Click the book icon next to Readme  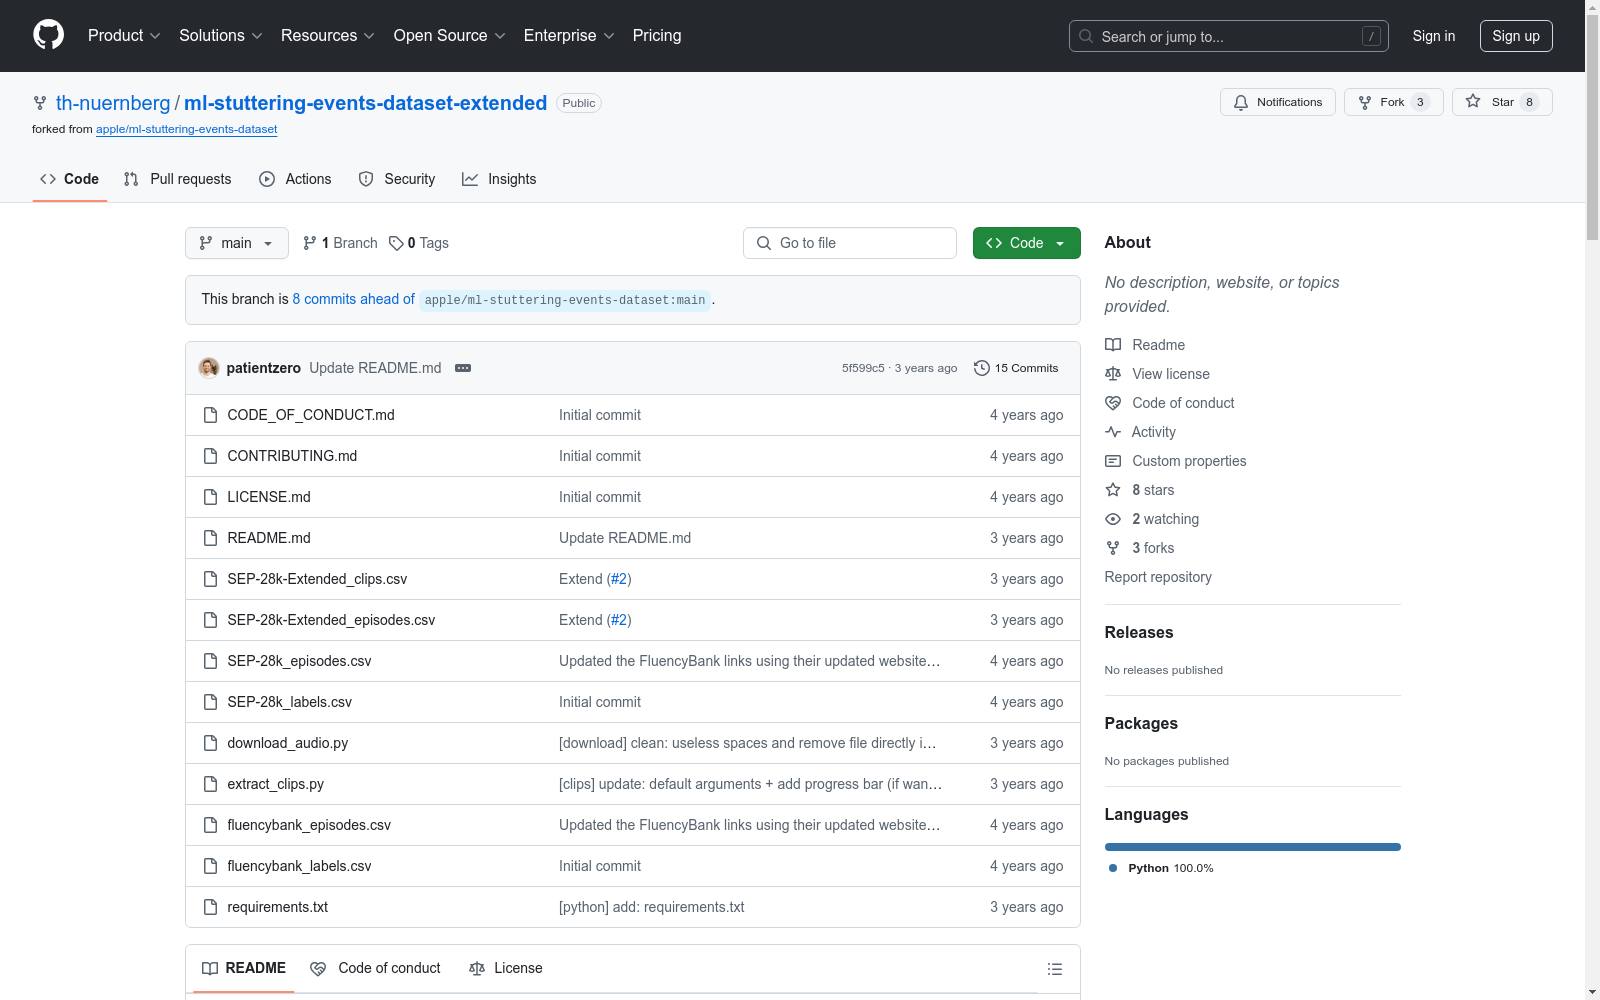click(x=1113, y=345)
